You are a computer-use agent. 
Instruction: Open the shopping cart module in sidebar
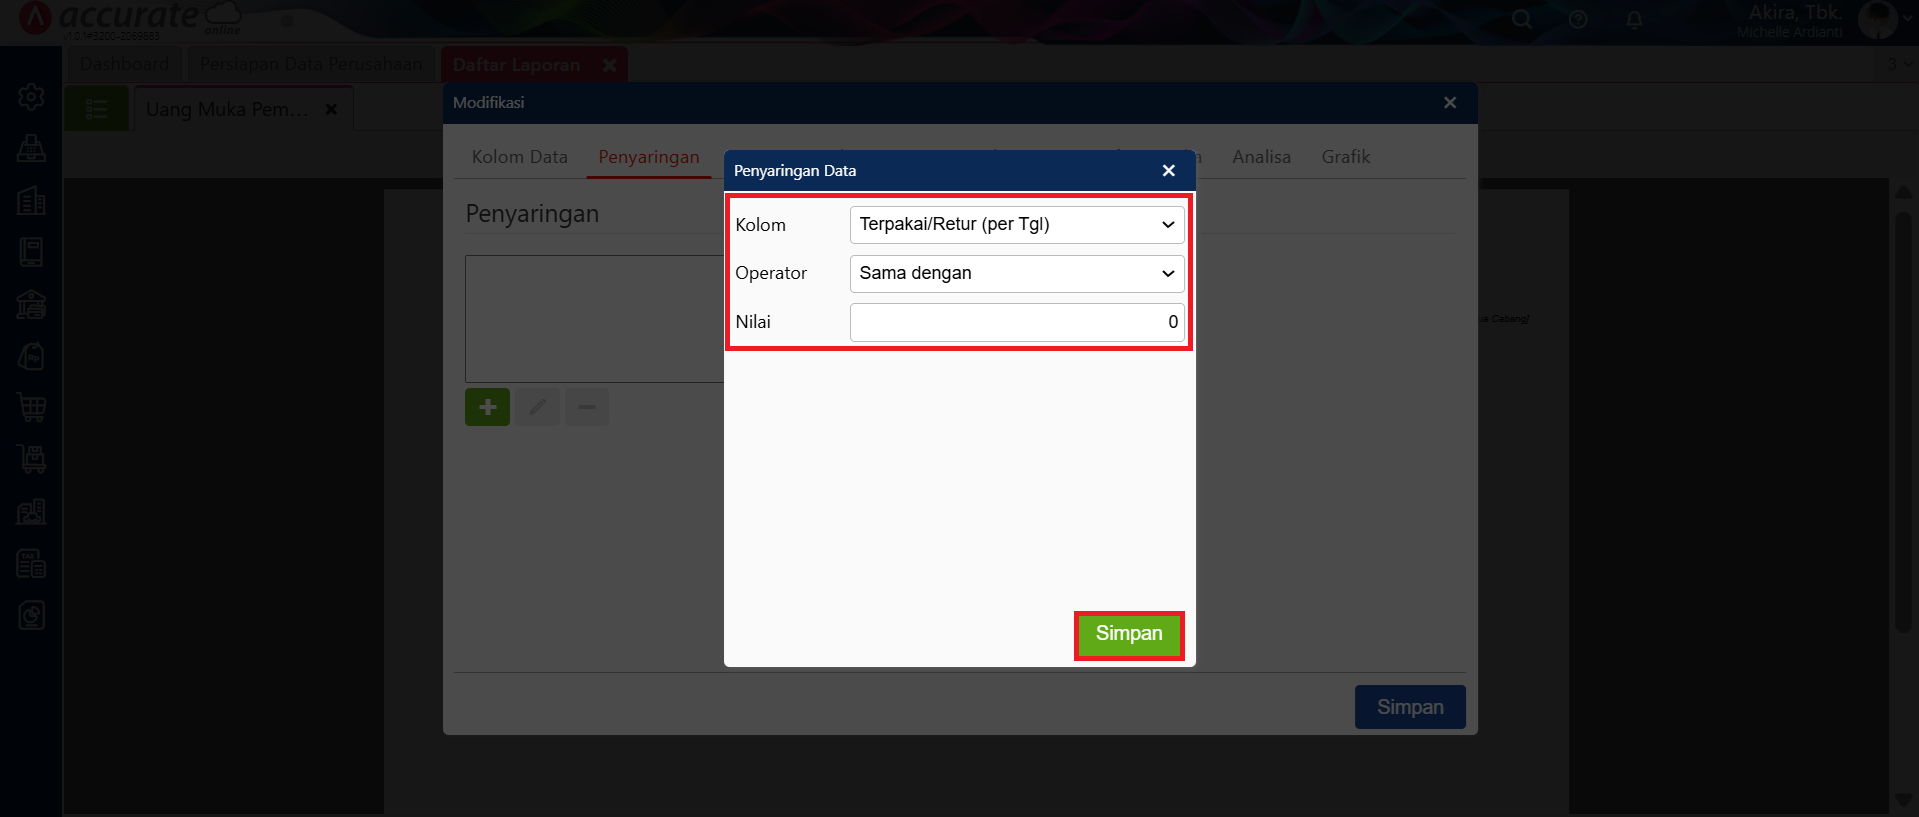click(31, 408)
